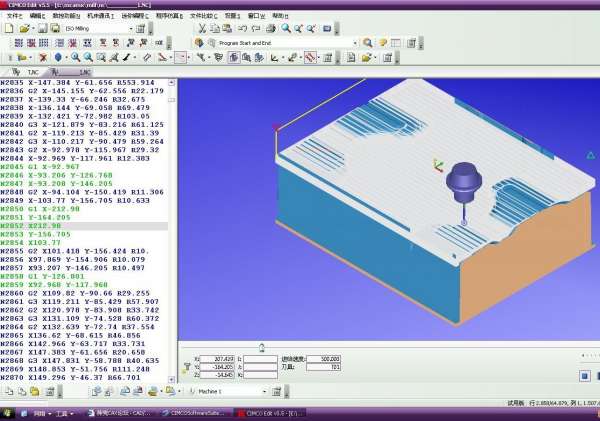Select NC line N2870 X149.296
The width and height of the screenshot is (600, 421).
click(x=75, y=377)
